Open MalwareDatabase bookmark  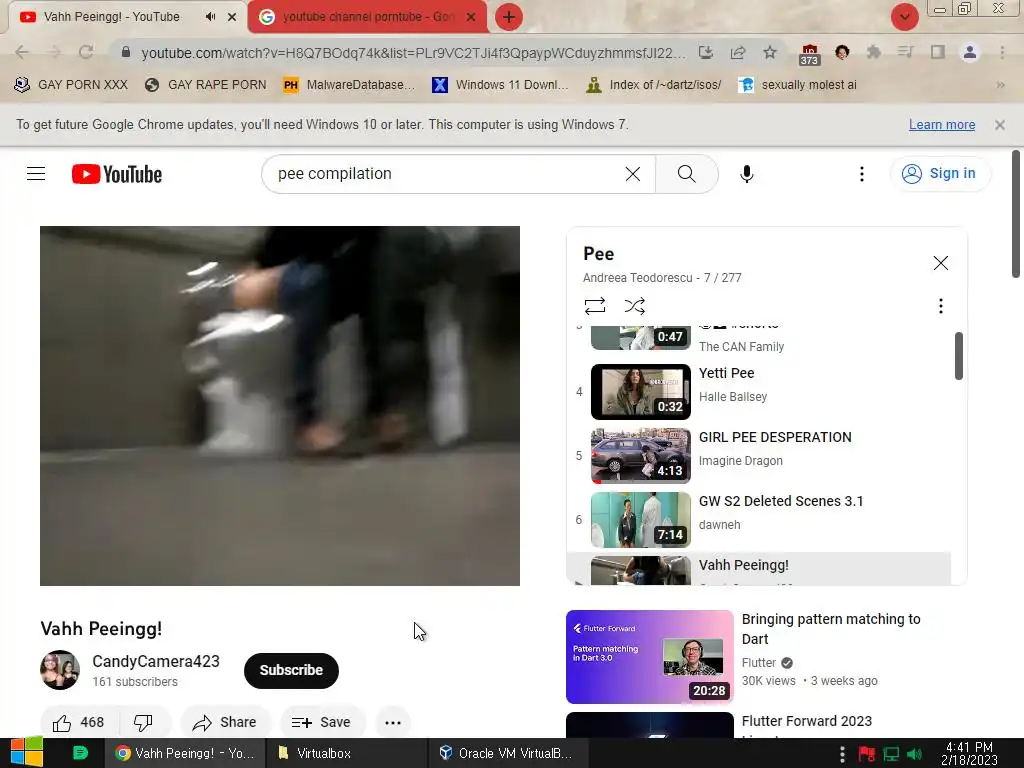tap(349, 85)
